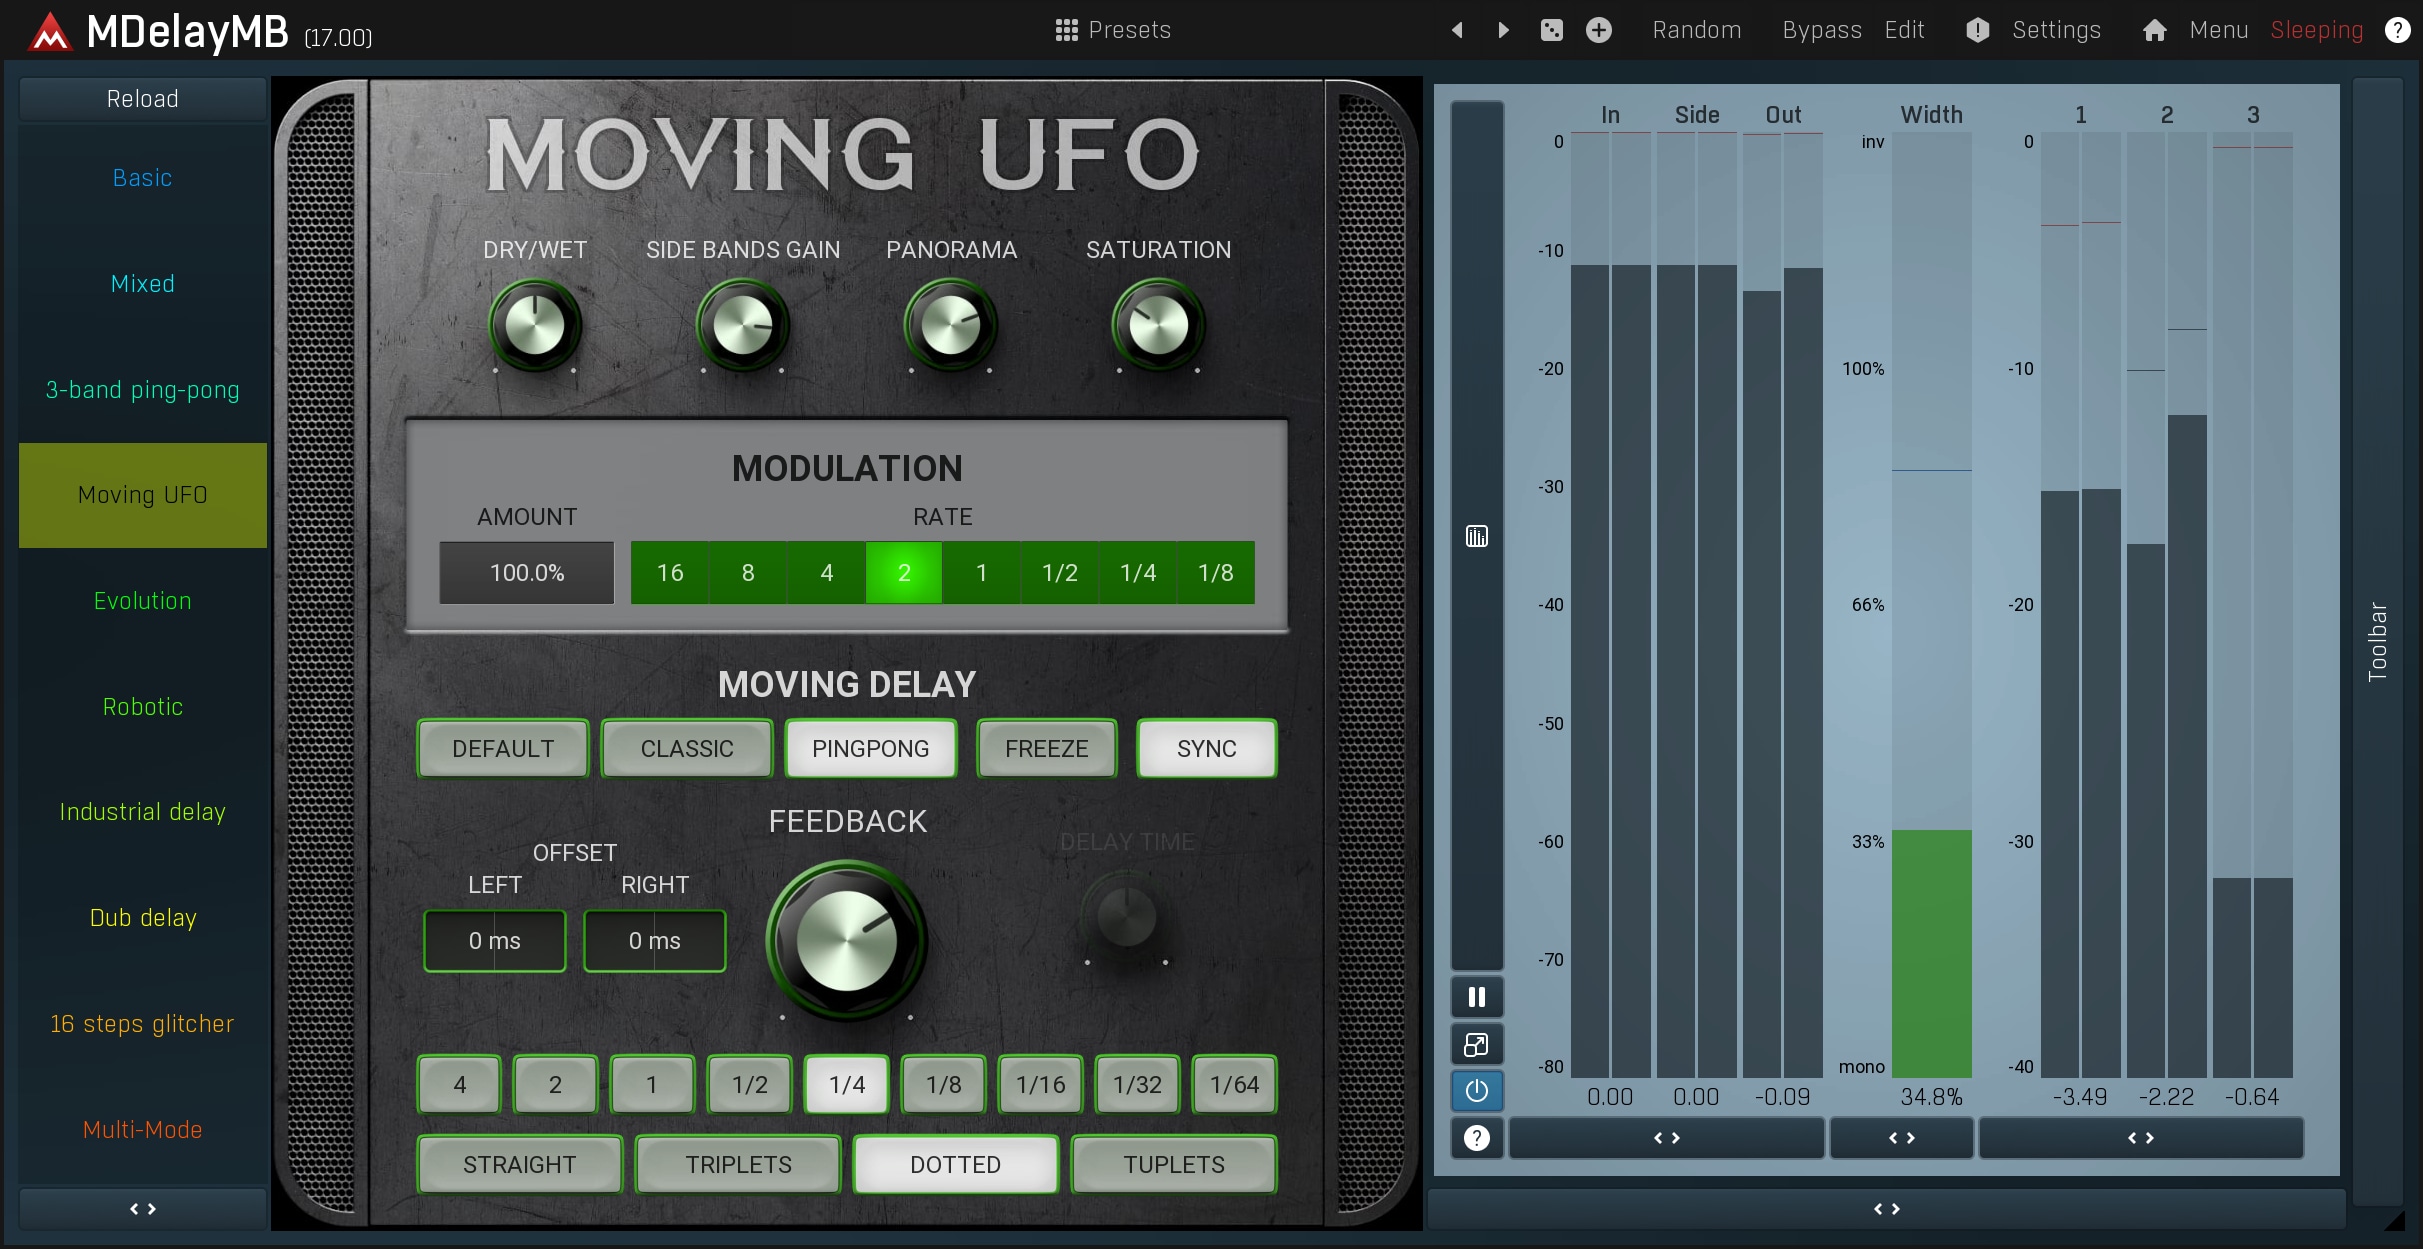This screenshot has height=1249, width=2423.
Task: Collapse the bottom meter panel arrows
Action: [1886, 1209]
